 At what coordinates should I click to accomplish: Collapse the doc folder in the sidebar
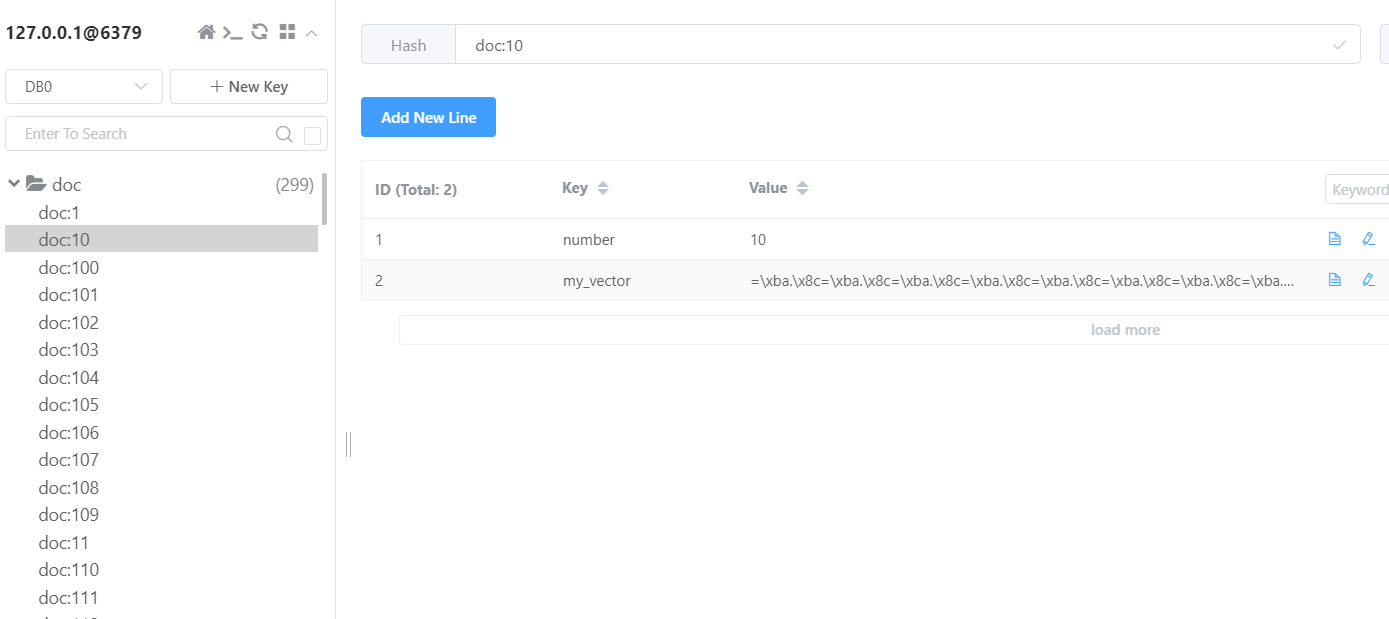[x=14, y=184]
